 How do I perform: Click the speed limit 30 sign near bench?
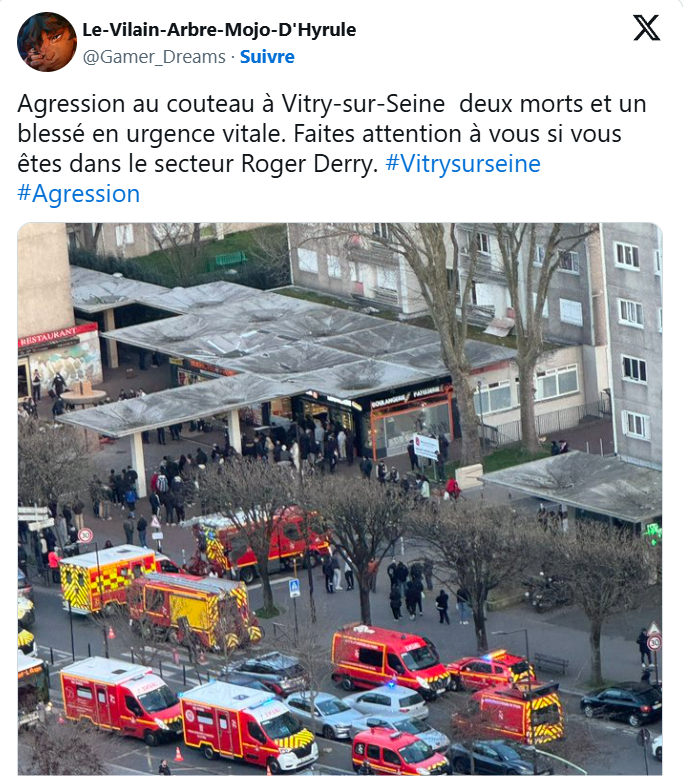[654, 643]
